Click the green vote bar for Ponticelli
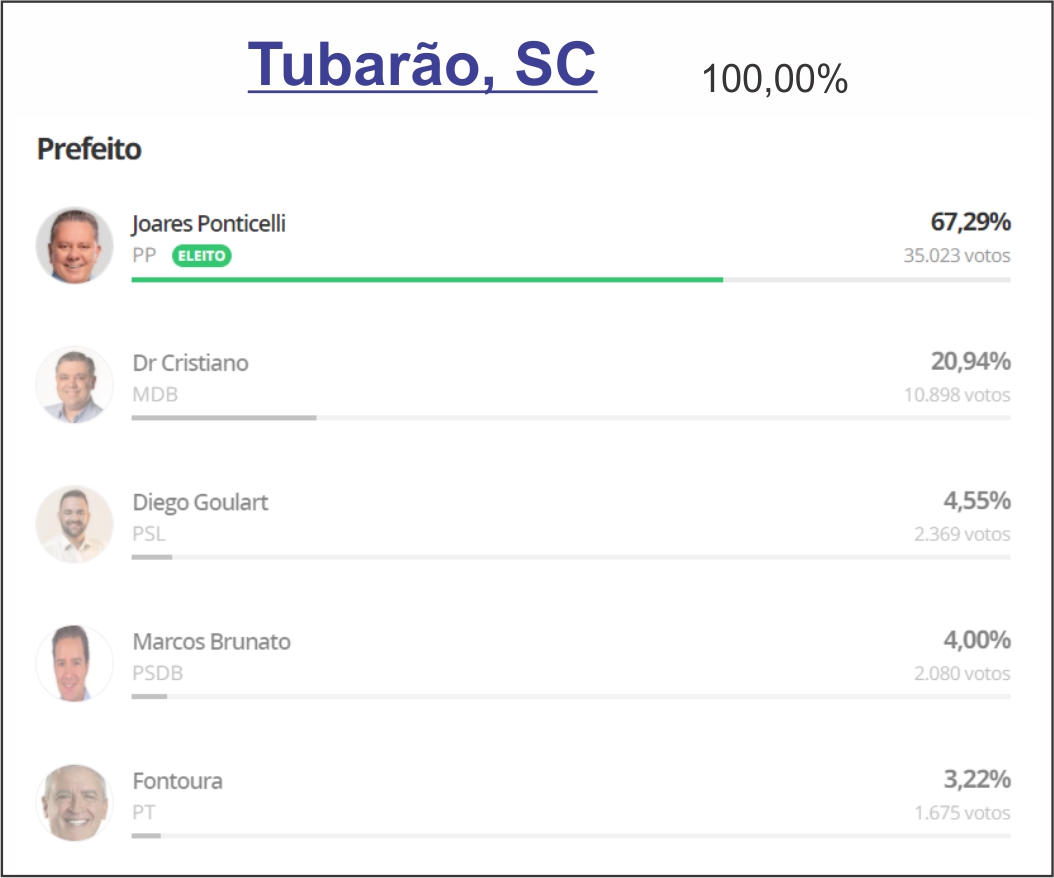Viewport: 1054px width, 878px height. point(427,280)
